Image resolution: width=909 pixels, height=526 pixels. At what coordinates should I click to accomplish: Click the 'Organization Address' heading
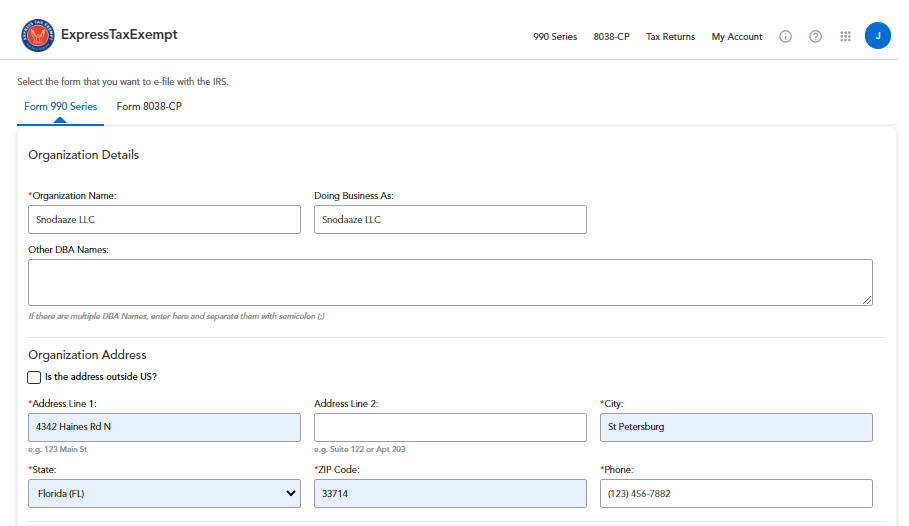87,355
